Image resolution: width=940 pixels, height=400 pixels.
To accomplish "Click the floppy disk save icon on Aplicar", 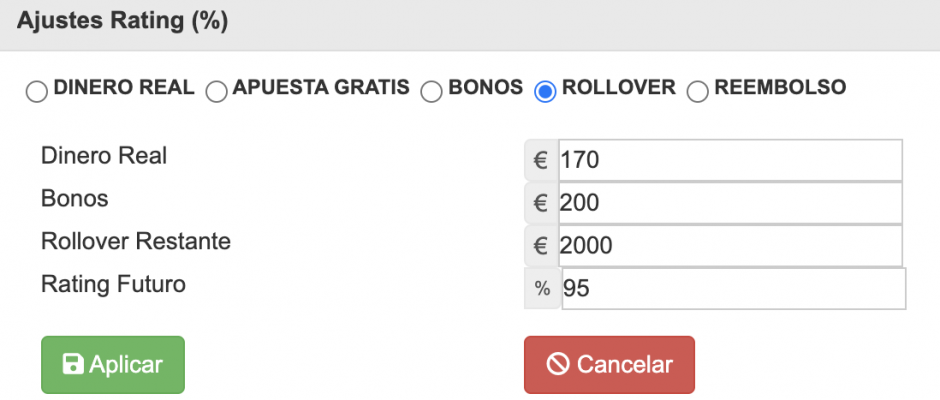I will [x=73, y=365].
